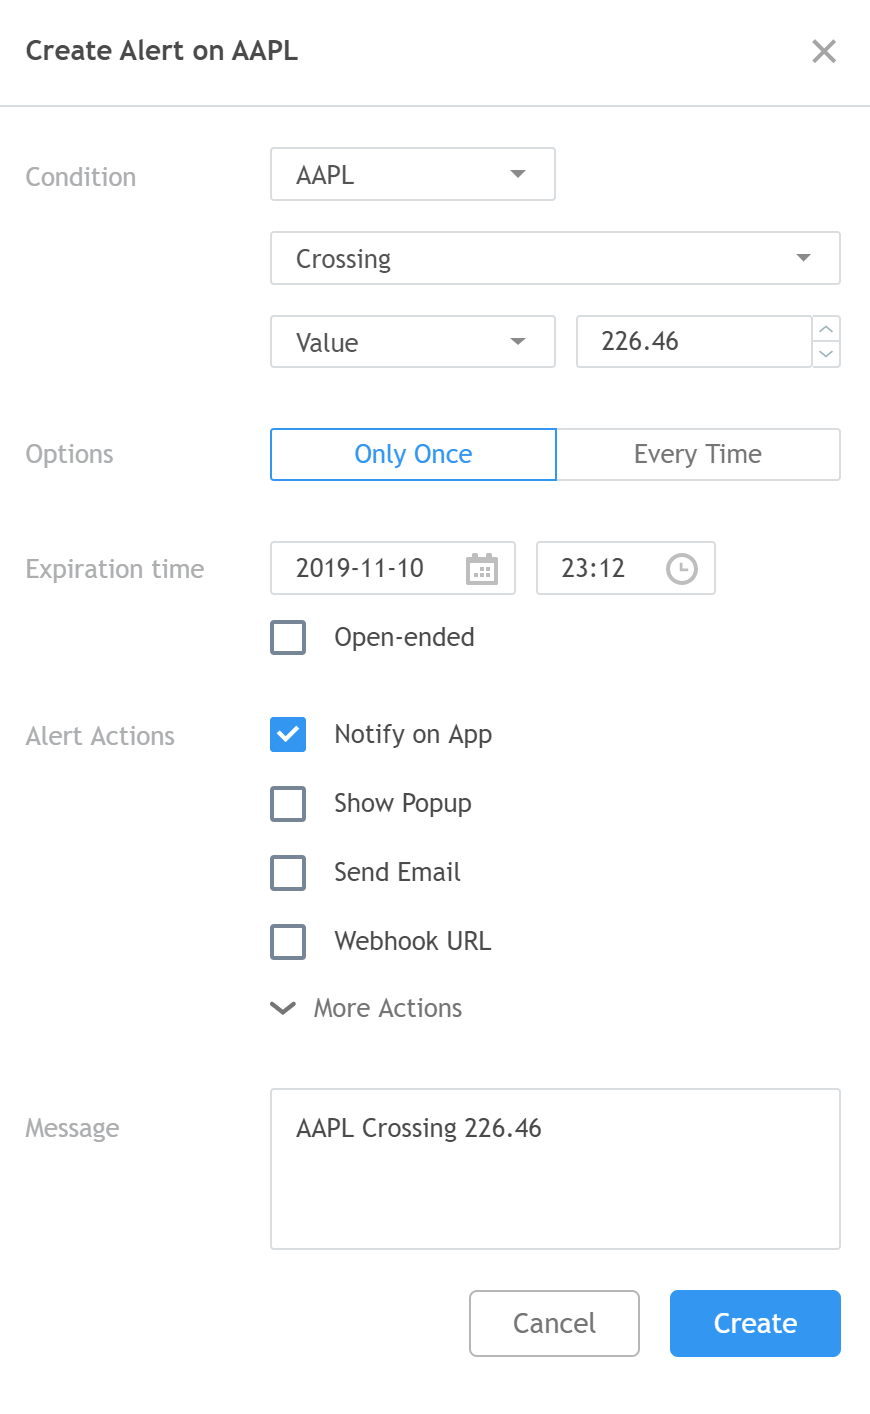Enable the Open-ended expiration checkbox

tap(287, 637)
